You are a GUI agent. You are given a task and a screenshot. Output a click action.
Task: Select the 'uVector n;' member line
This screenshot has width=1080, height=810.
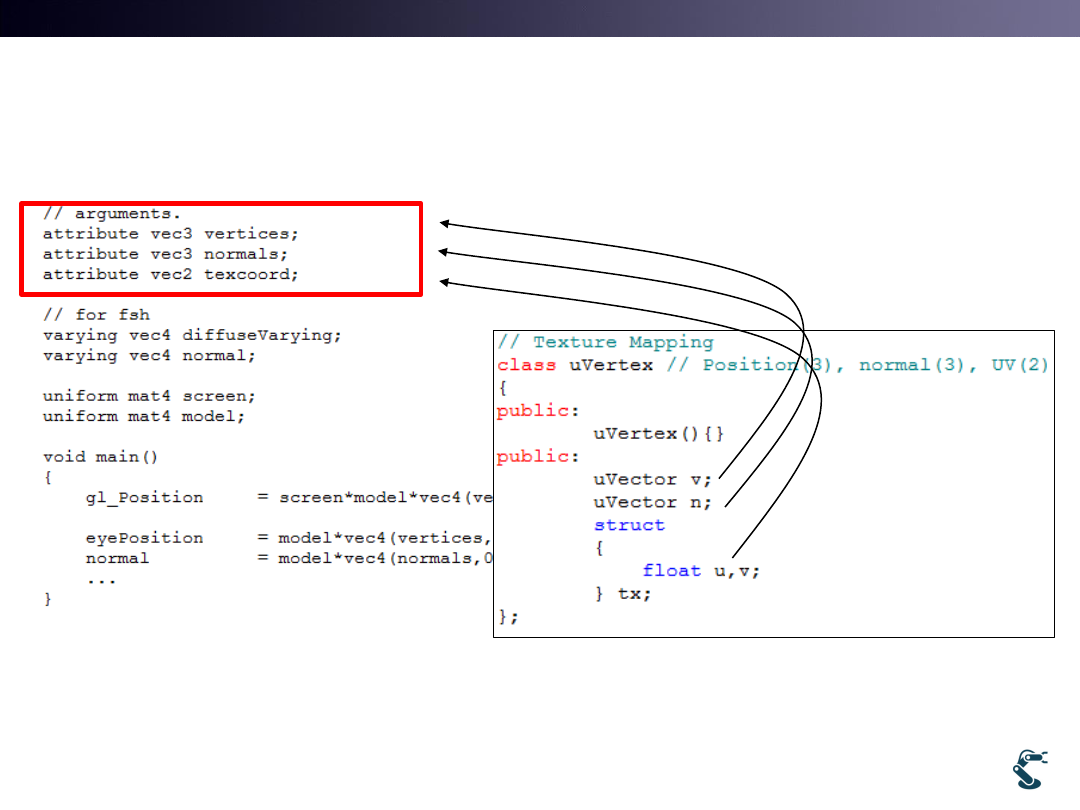click(x=652, y=502)
